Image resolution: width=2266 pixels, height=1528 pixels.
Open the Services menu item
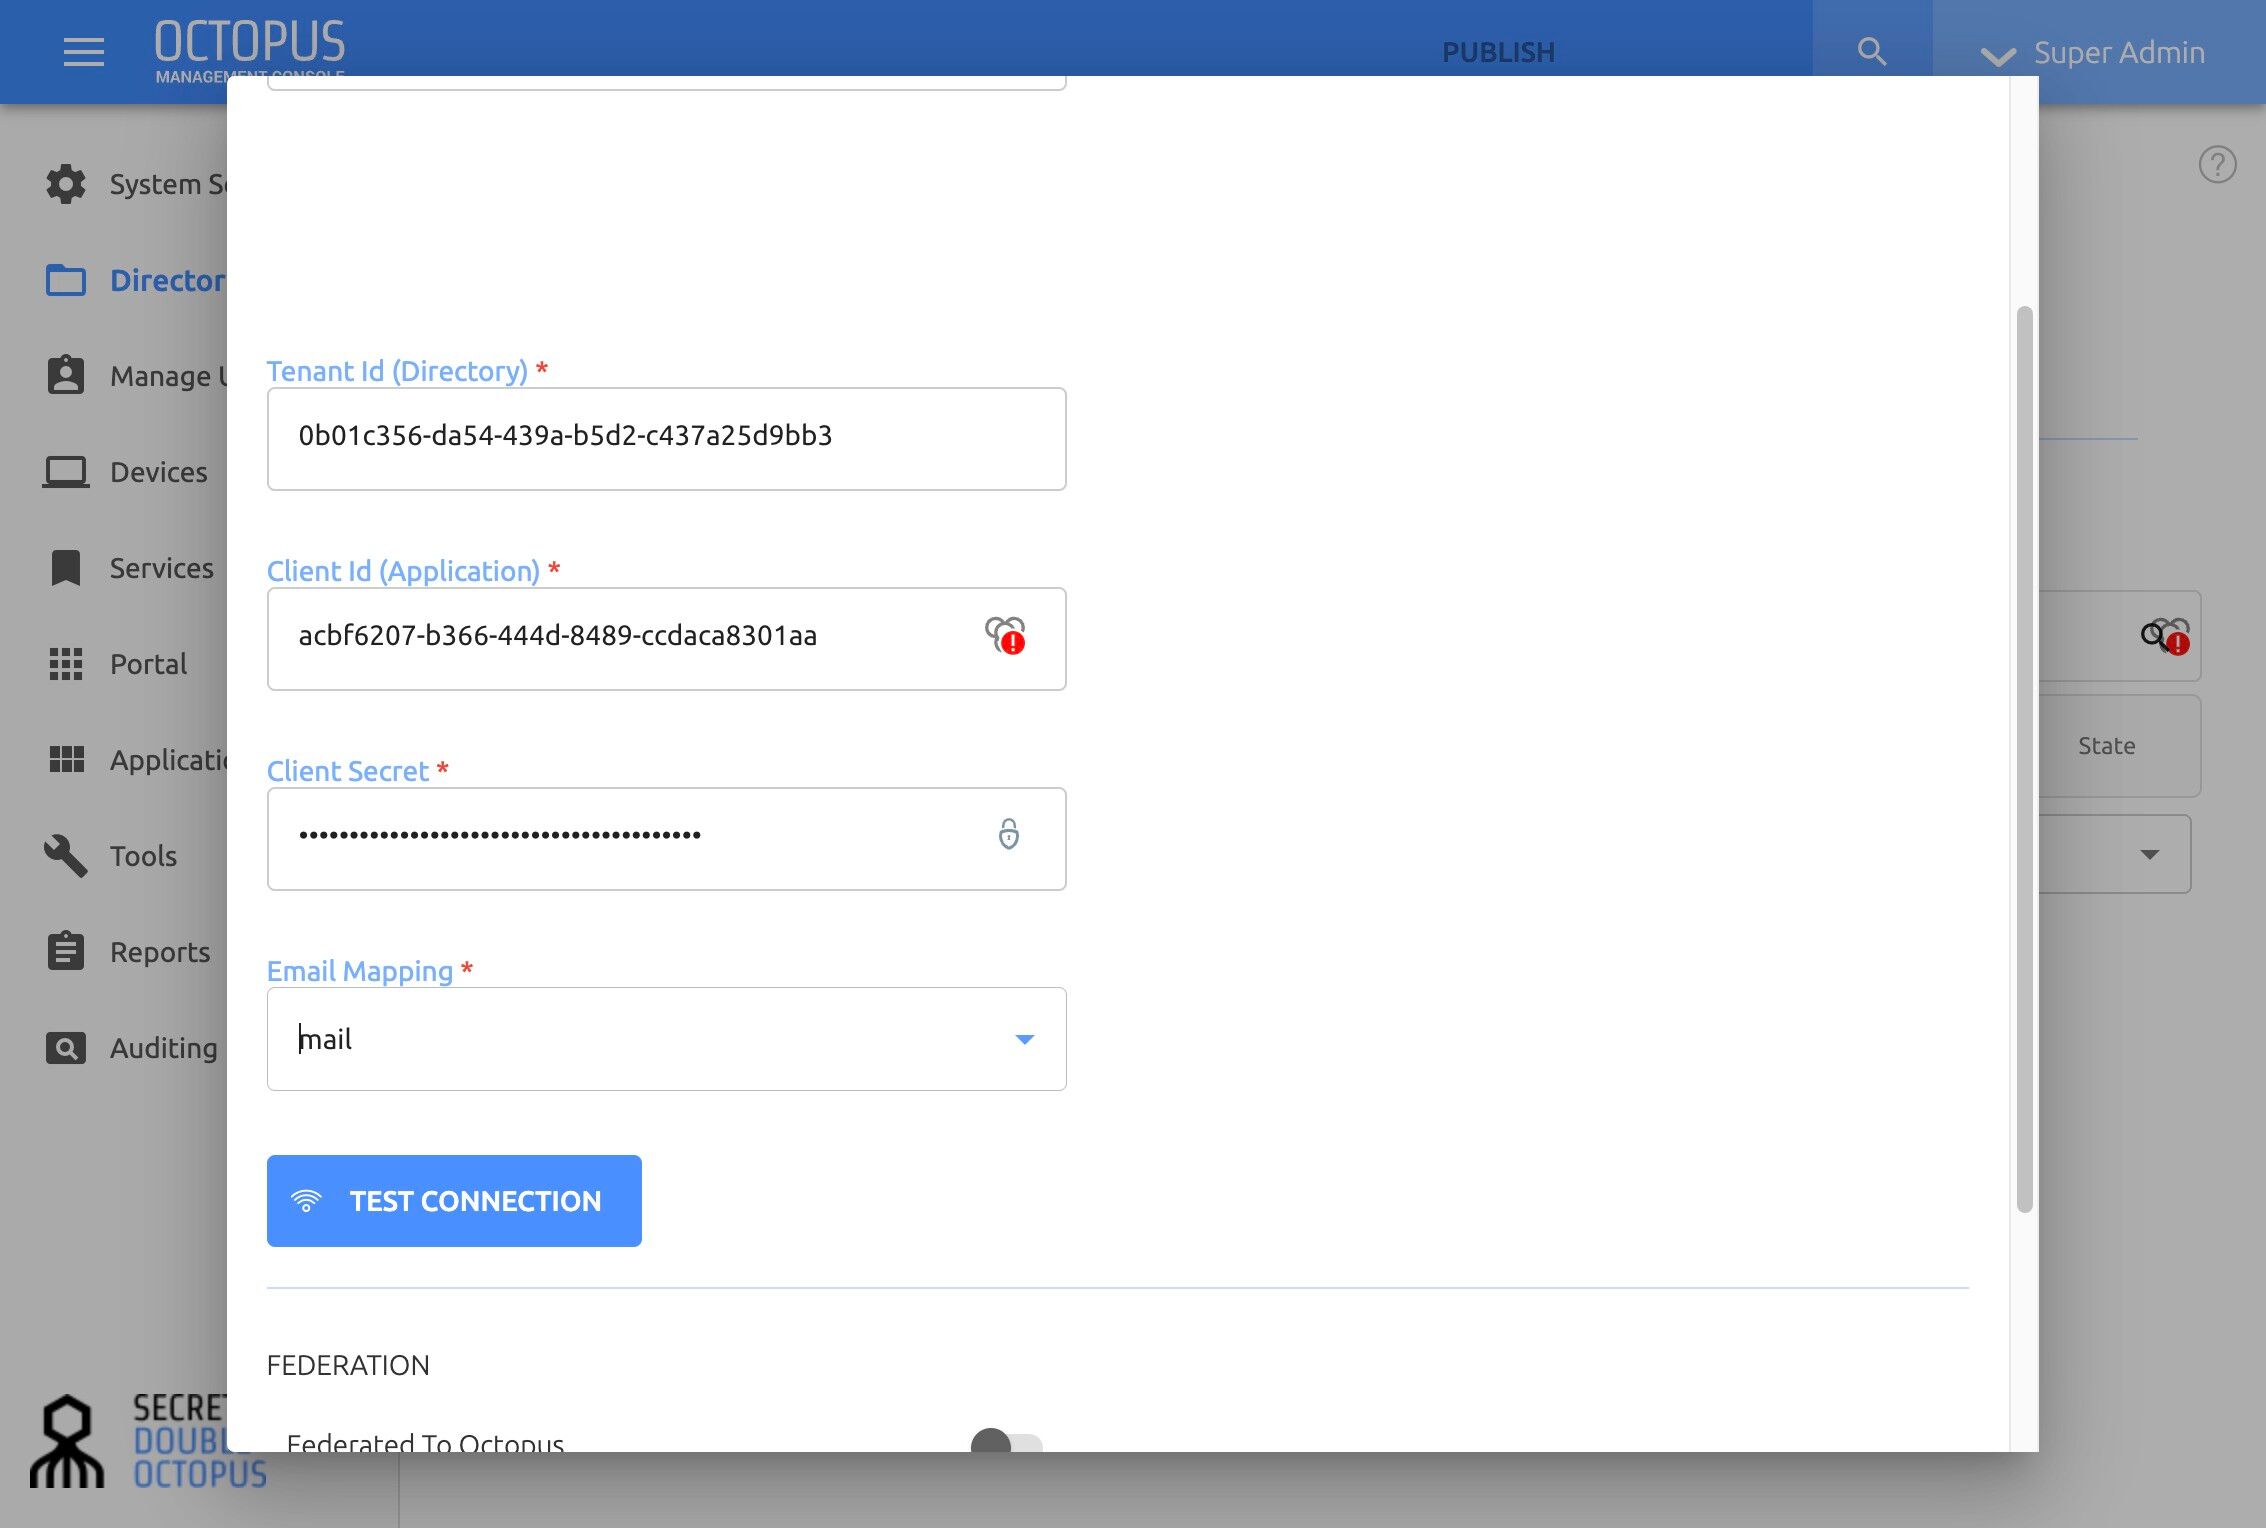pyautogui.click(x=161, y=568)
